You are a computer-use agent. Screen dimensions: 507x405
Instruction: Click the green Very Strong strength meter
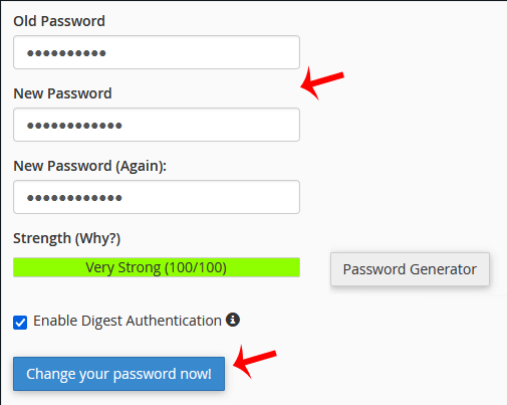click(156, 267)
